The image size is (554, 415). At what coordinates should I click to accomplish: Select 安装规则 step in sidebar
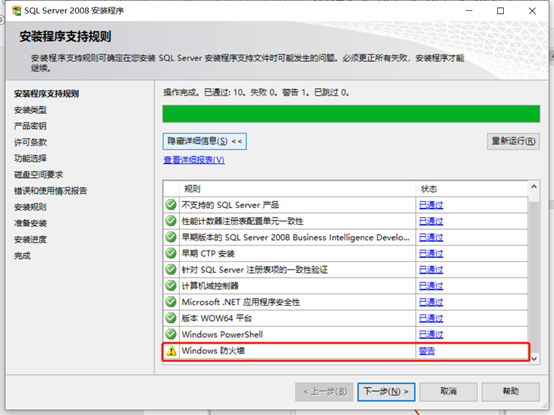coord(30,207)
